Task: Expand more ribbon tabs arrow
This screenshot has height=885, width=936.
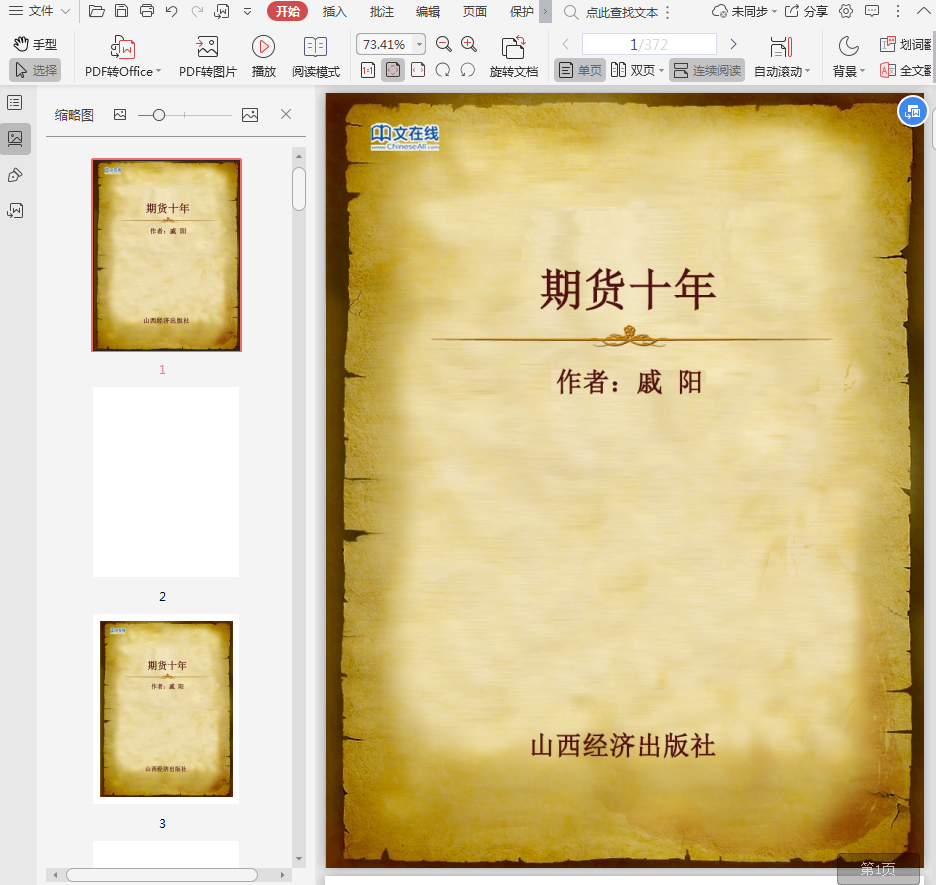Action: tap(545, 11)
